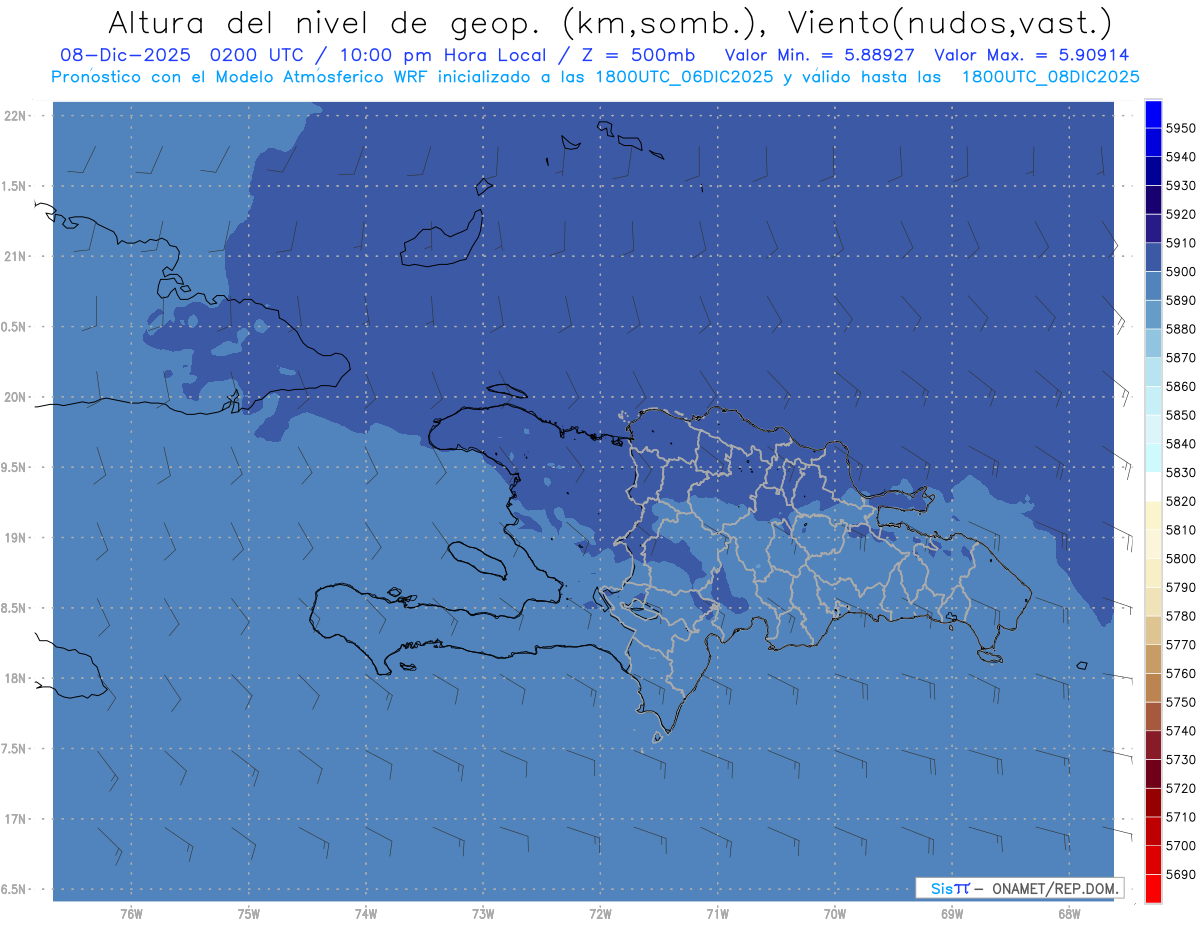The width and height of the screenshot is (1200, 927).
Task: Click the 5840 colorbar value
Action: point(1181,444)
